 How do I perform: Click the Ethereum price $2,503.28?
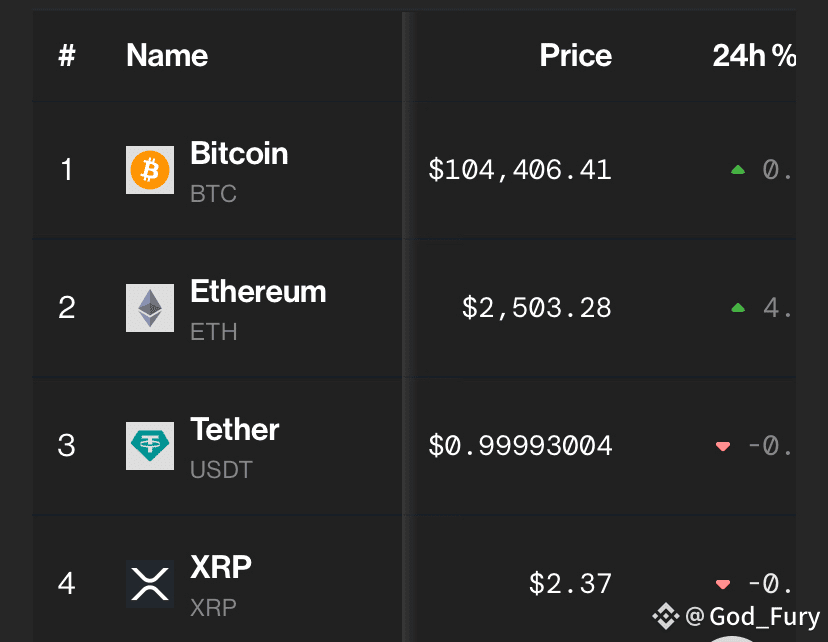[536, 308]
